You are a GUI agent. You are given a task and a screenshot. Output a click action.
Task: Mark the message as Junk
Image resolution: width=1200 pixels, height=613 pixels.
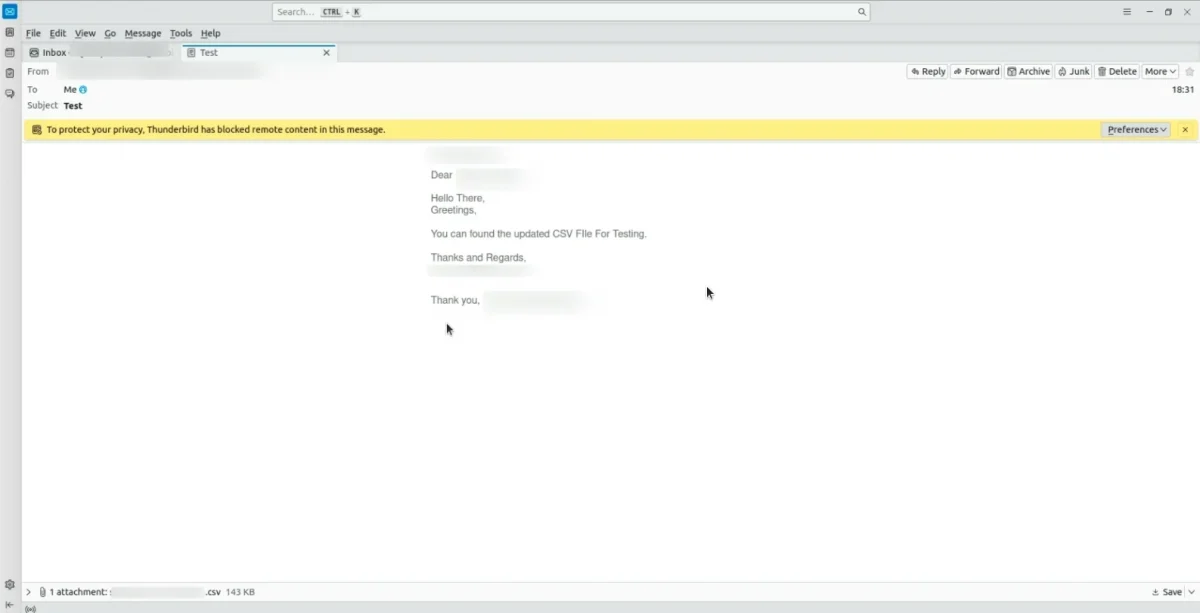click(x=1073, y=71)
